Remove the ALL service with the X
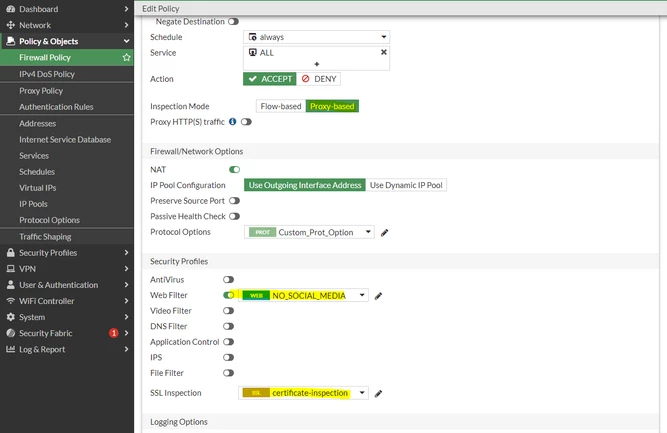Image resolution: width=667 pixels, height=433 pixels. tap(384, 52)
